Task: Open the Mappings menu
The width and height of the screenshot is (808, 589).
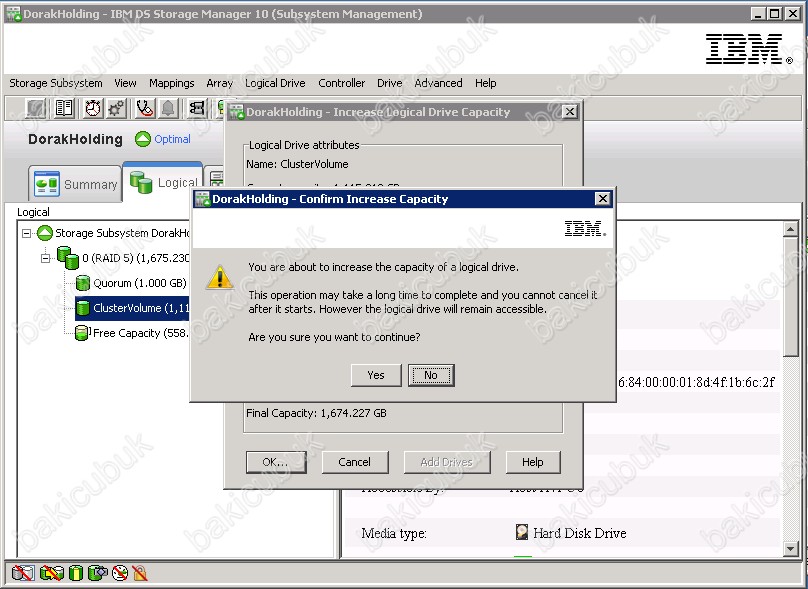Action: coord(172,83)
